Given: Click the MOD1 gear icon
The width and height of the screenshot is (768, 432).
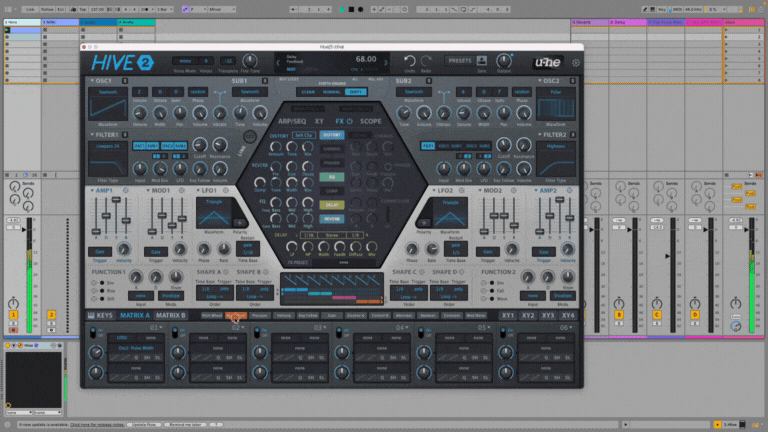Looking at the screenshot, I should [x=182, y=190].
